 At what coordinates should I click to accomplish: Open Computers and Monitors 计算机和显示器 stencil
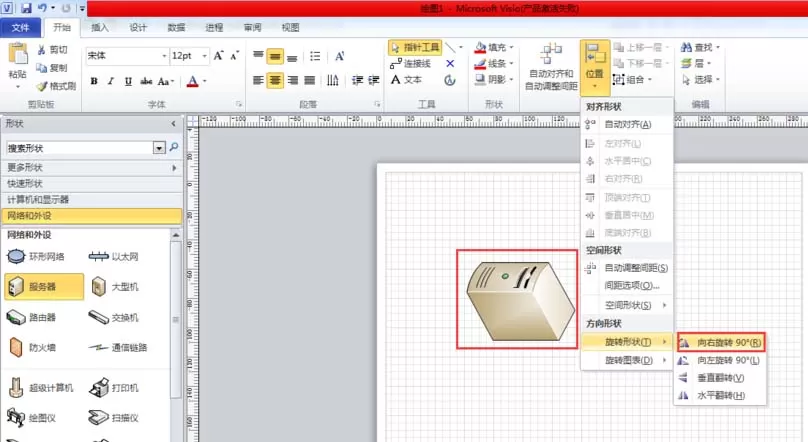coord(92,199)
